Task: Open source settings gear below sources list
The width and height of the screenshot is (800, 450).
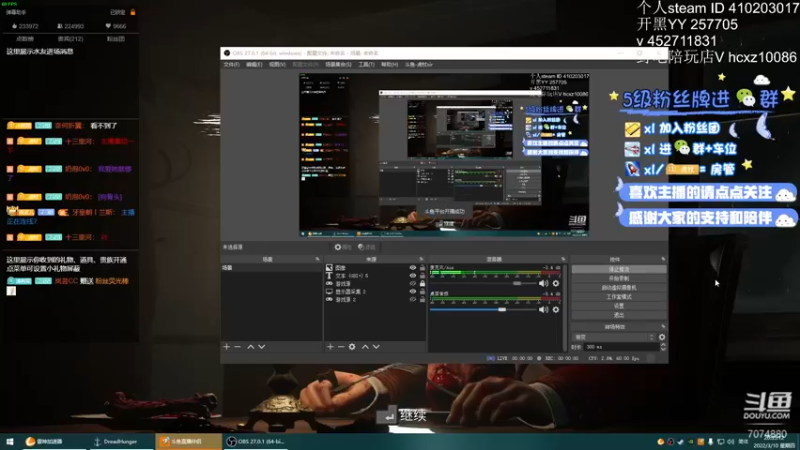Action: point(352,347)
